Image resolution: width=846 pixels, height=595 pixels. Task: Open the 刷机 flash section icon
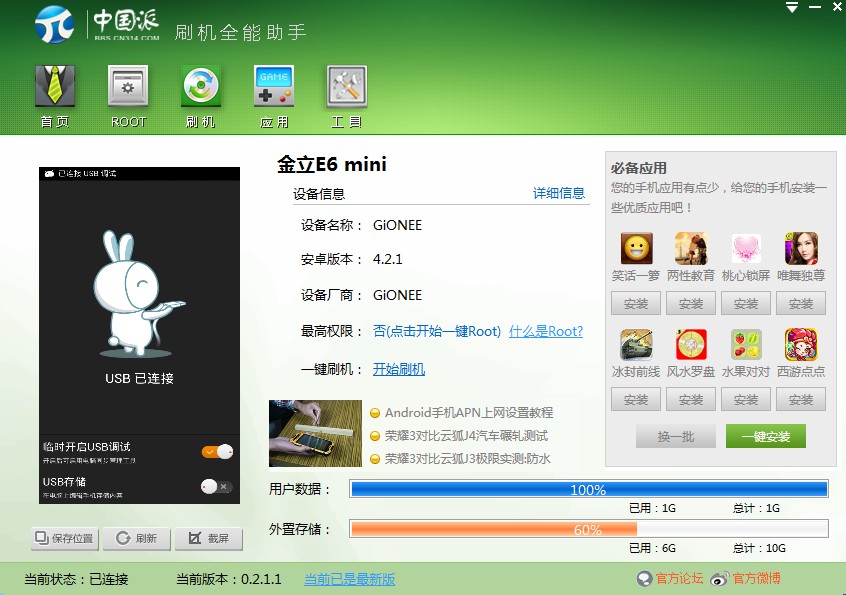(x=201, y=86)
